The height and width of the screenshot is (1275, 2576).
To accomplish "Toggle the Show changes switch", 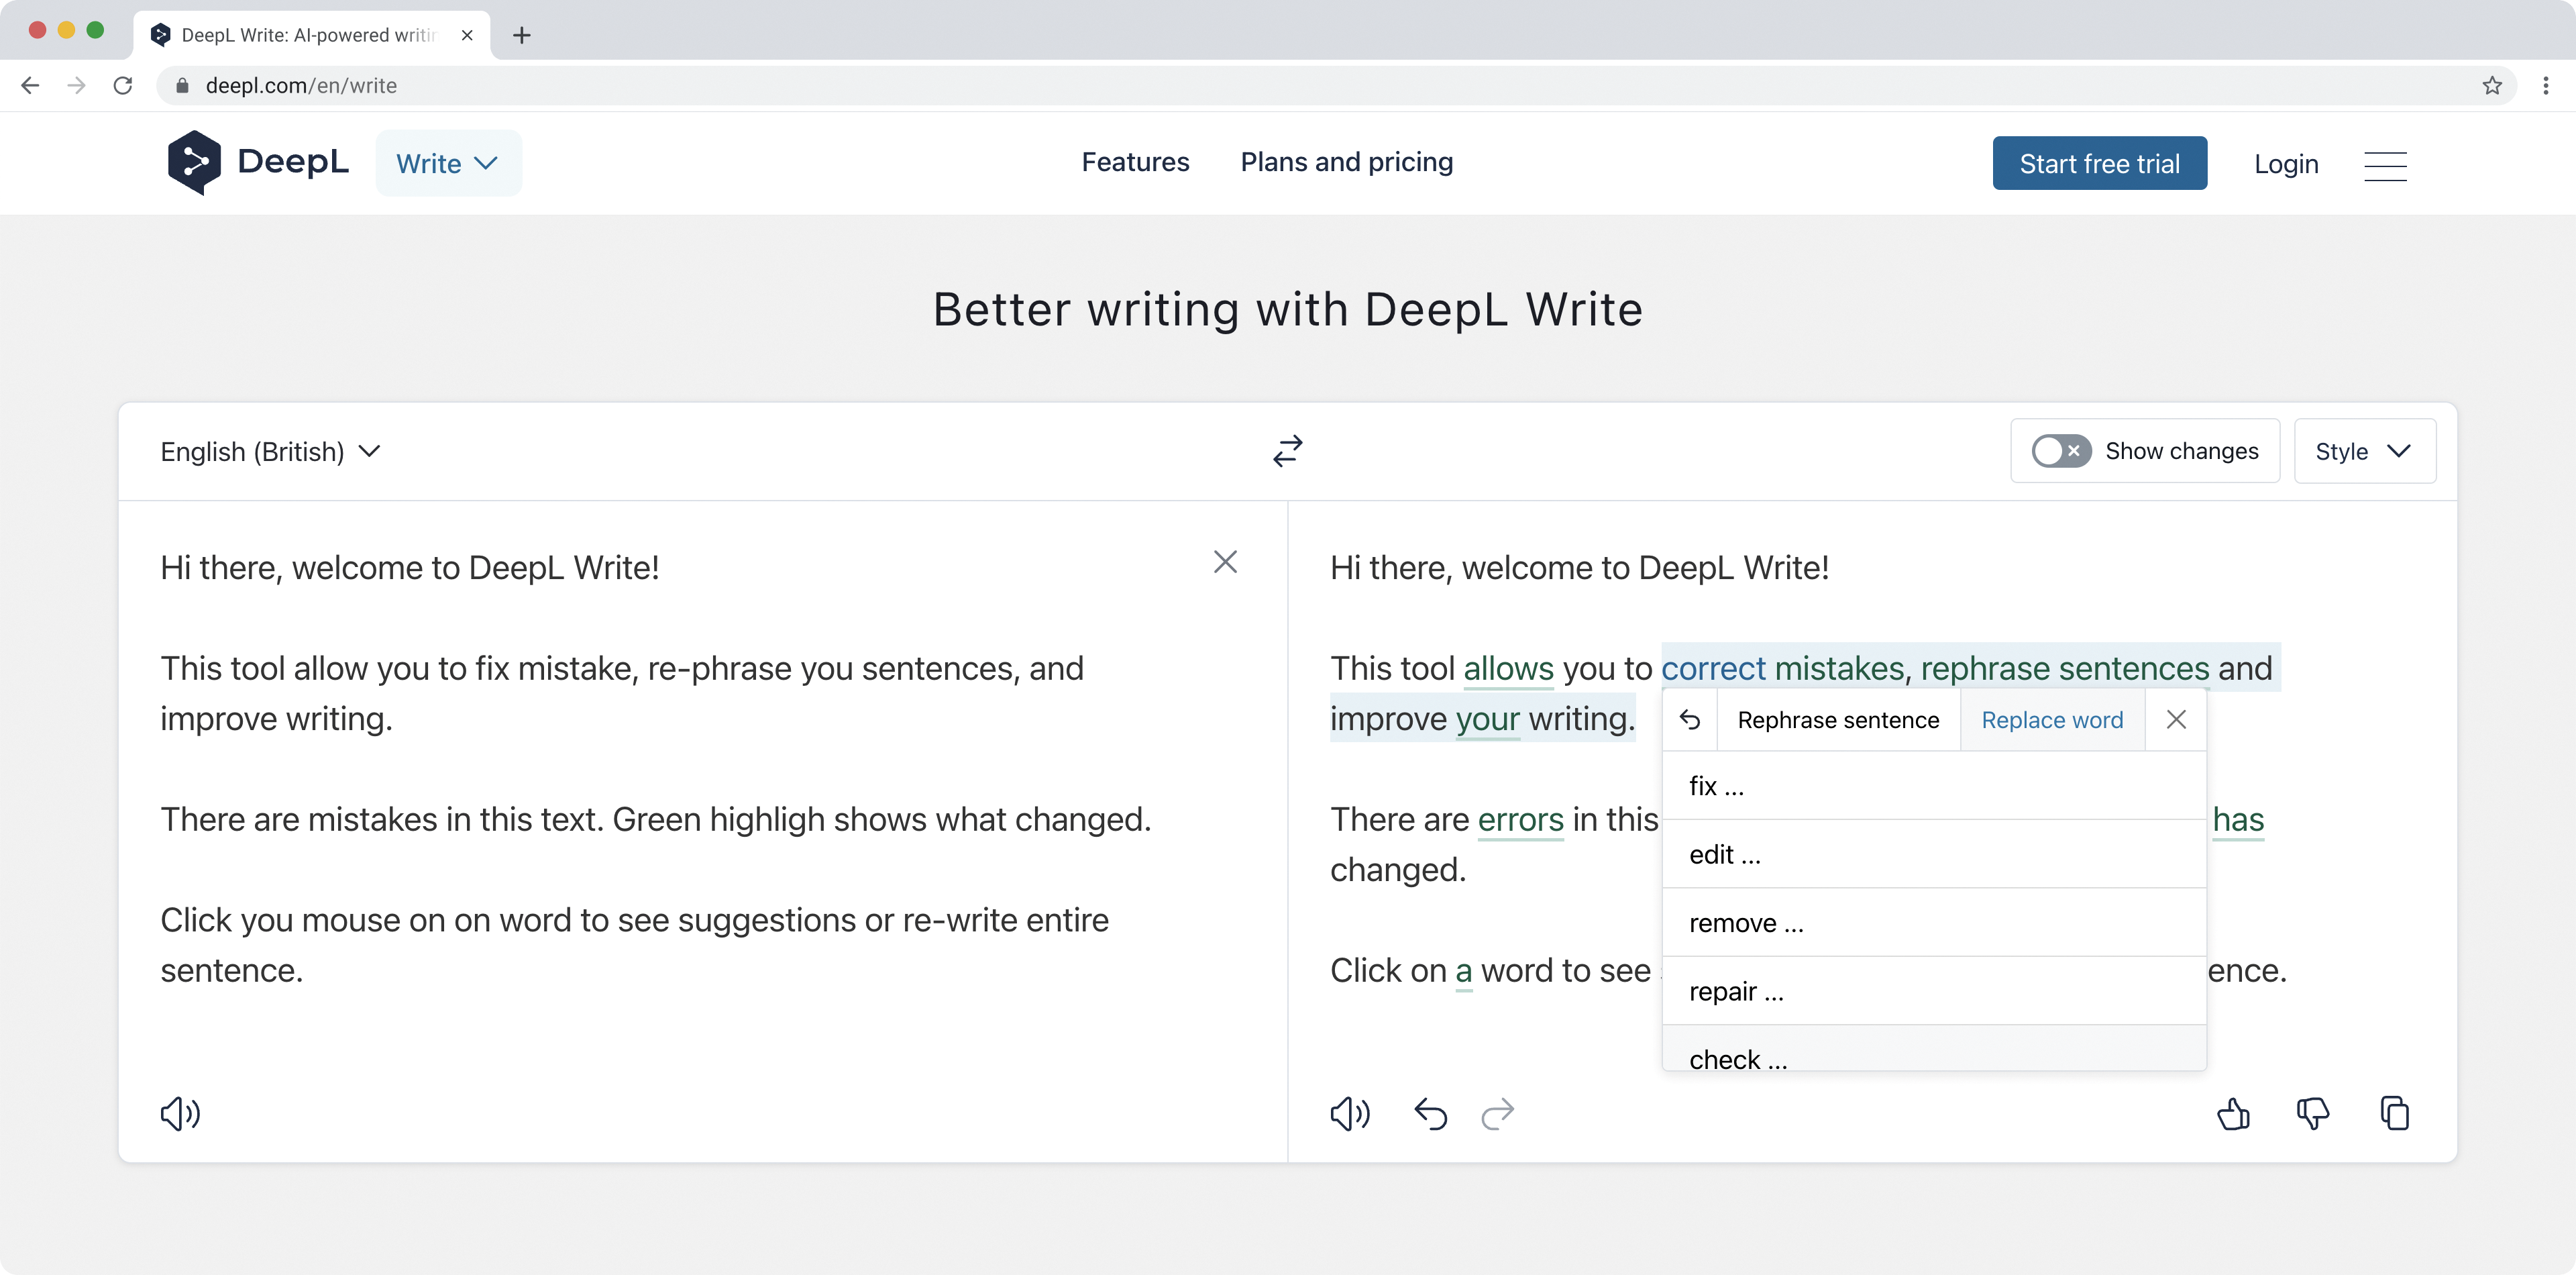I will click(x=2061, y=451).
